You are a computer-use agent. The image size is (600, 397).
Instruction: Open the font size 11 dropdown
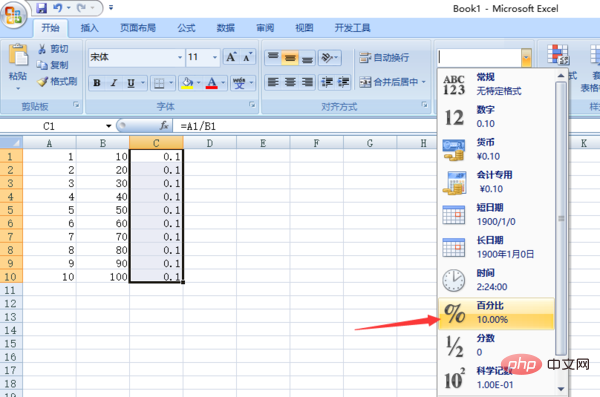point(215,57)
